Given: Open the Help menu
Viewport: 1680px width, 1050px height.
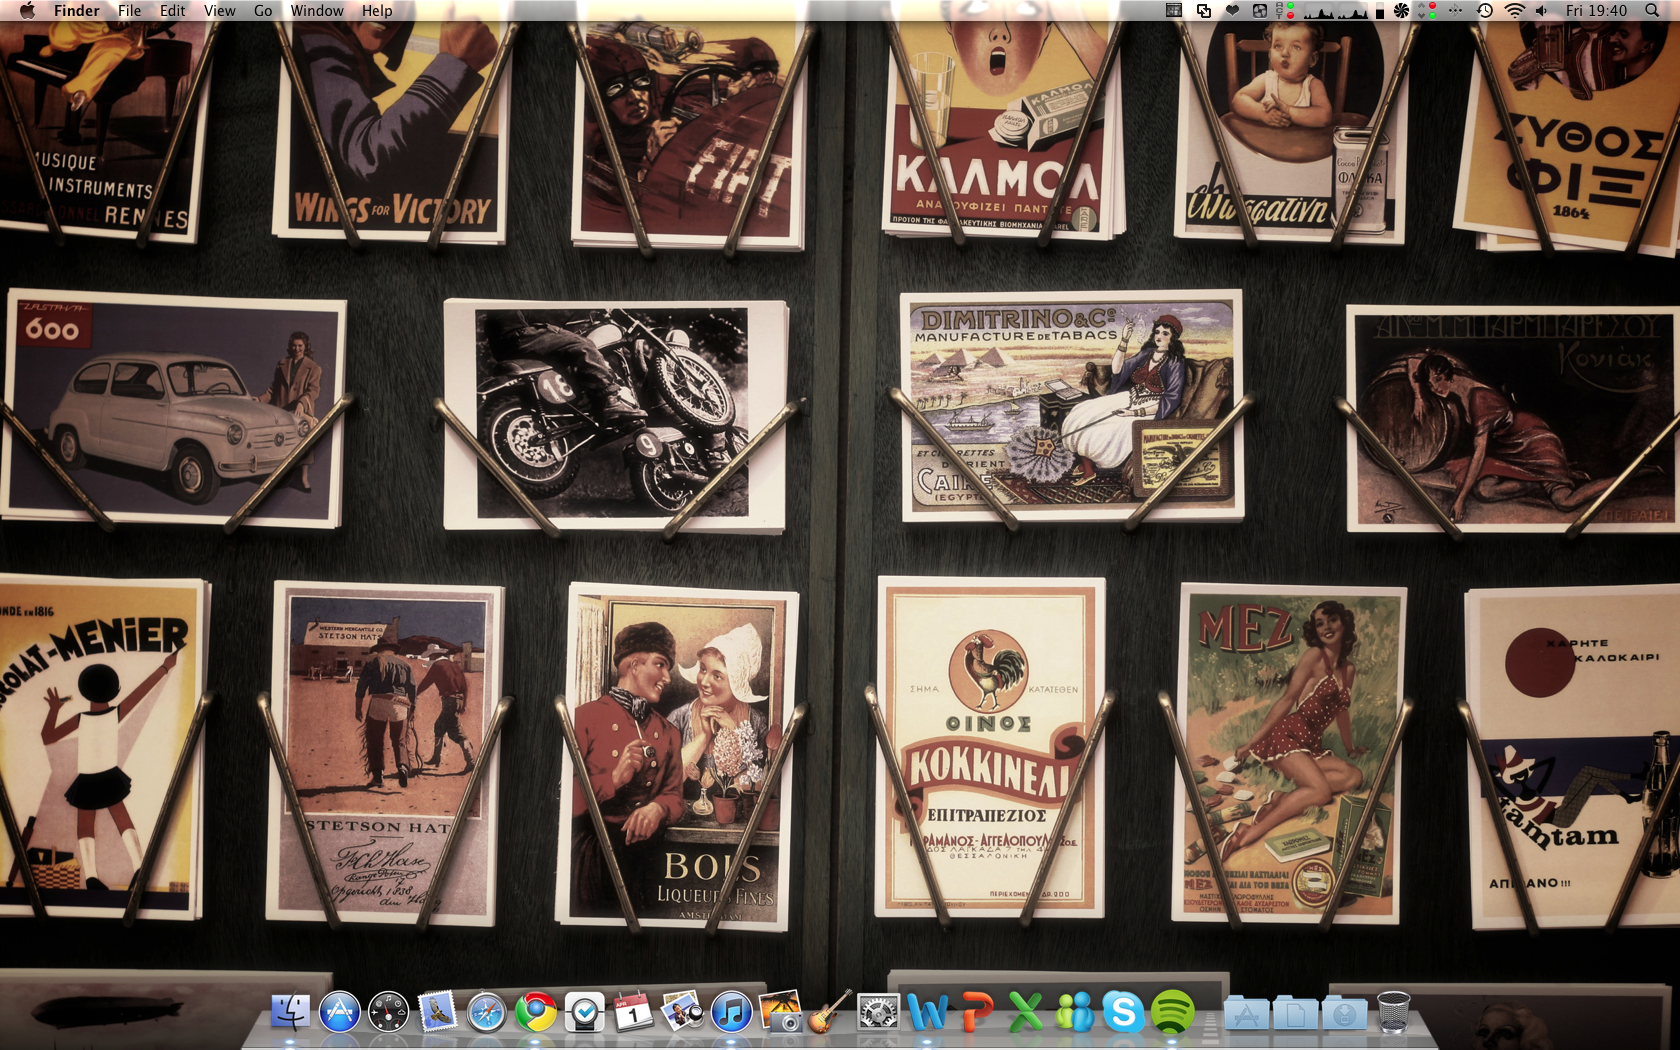Looking at the screenshot, I should [377, 10].
